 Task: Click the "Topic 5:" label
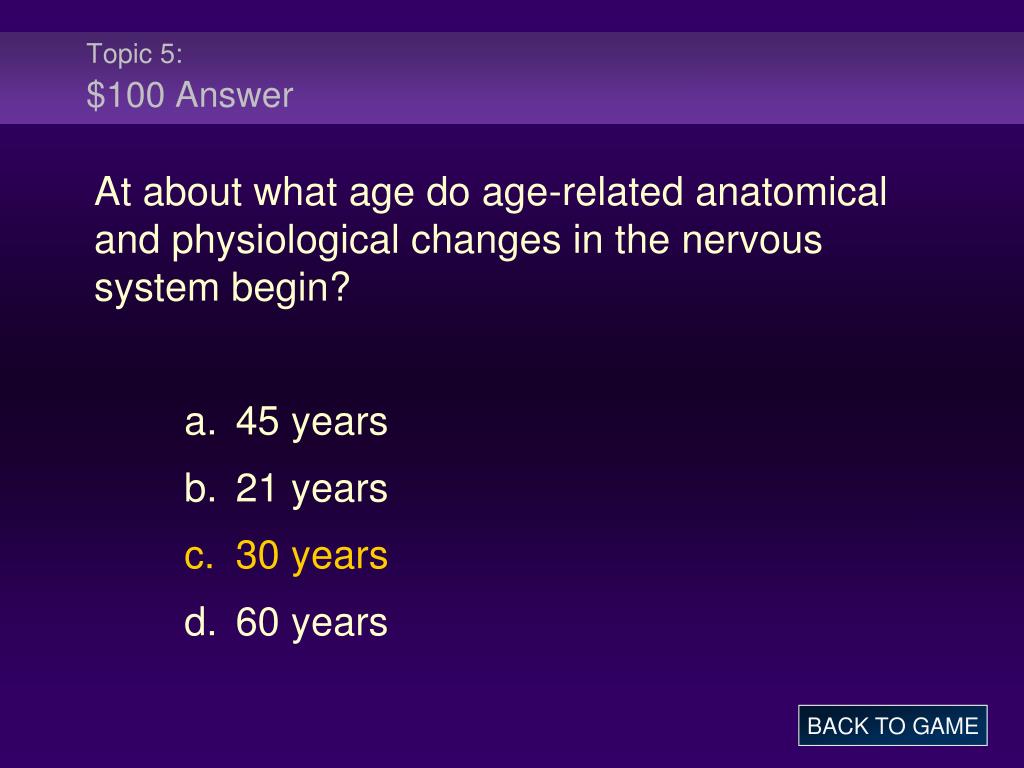click(135, 54)
